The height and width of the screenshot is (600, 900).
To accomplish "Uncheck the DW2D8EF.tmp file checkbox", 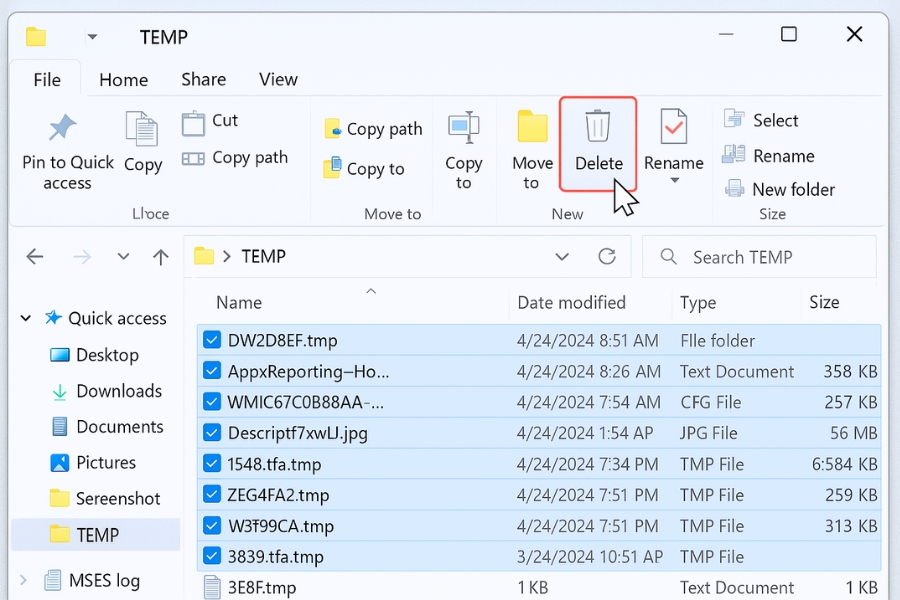I will coord(211,339).
